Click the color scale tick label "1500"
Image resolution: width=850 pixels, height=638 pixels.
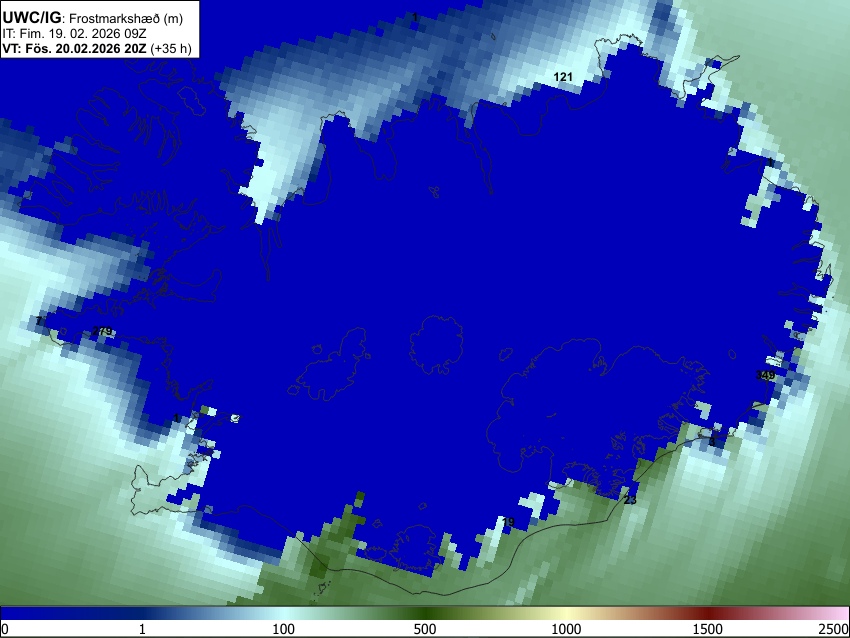pyautogui.click(x=708, y=629)
